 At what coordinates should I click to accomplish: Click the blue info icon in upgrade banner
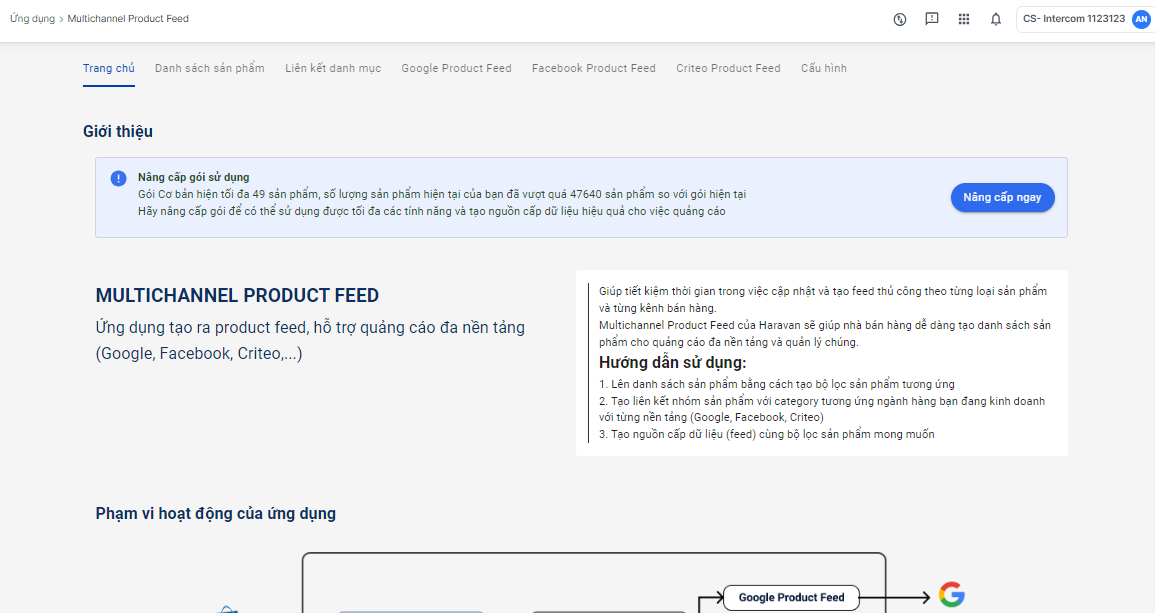(x=119, y=178)
